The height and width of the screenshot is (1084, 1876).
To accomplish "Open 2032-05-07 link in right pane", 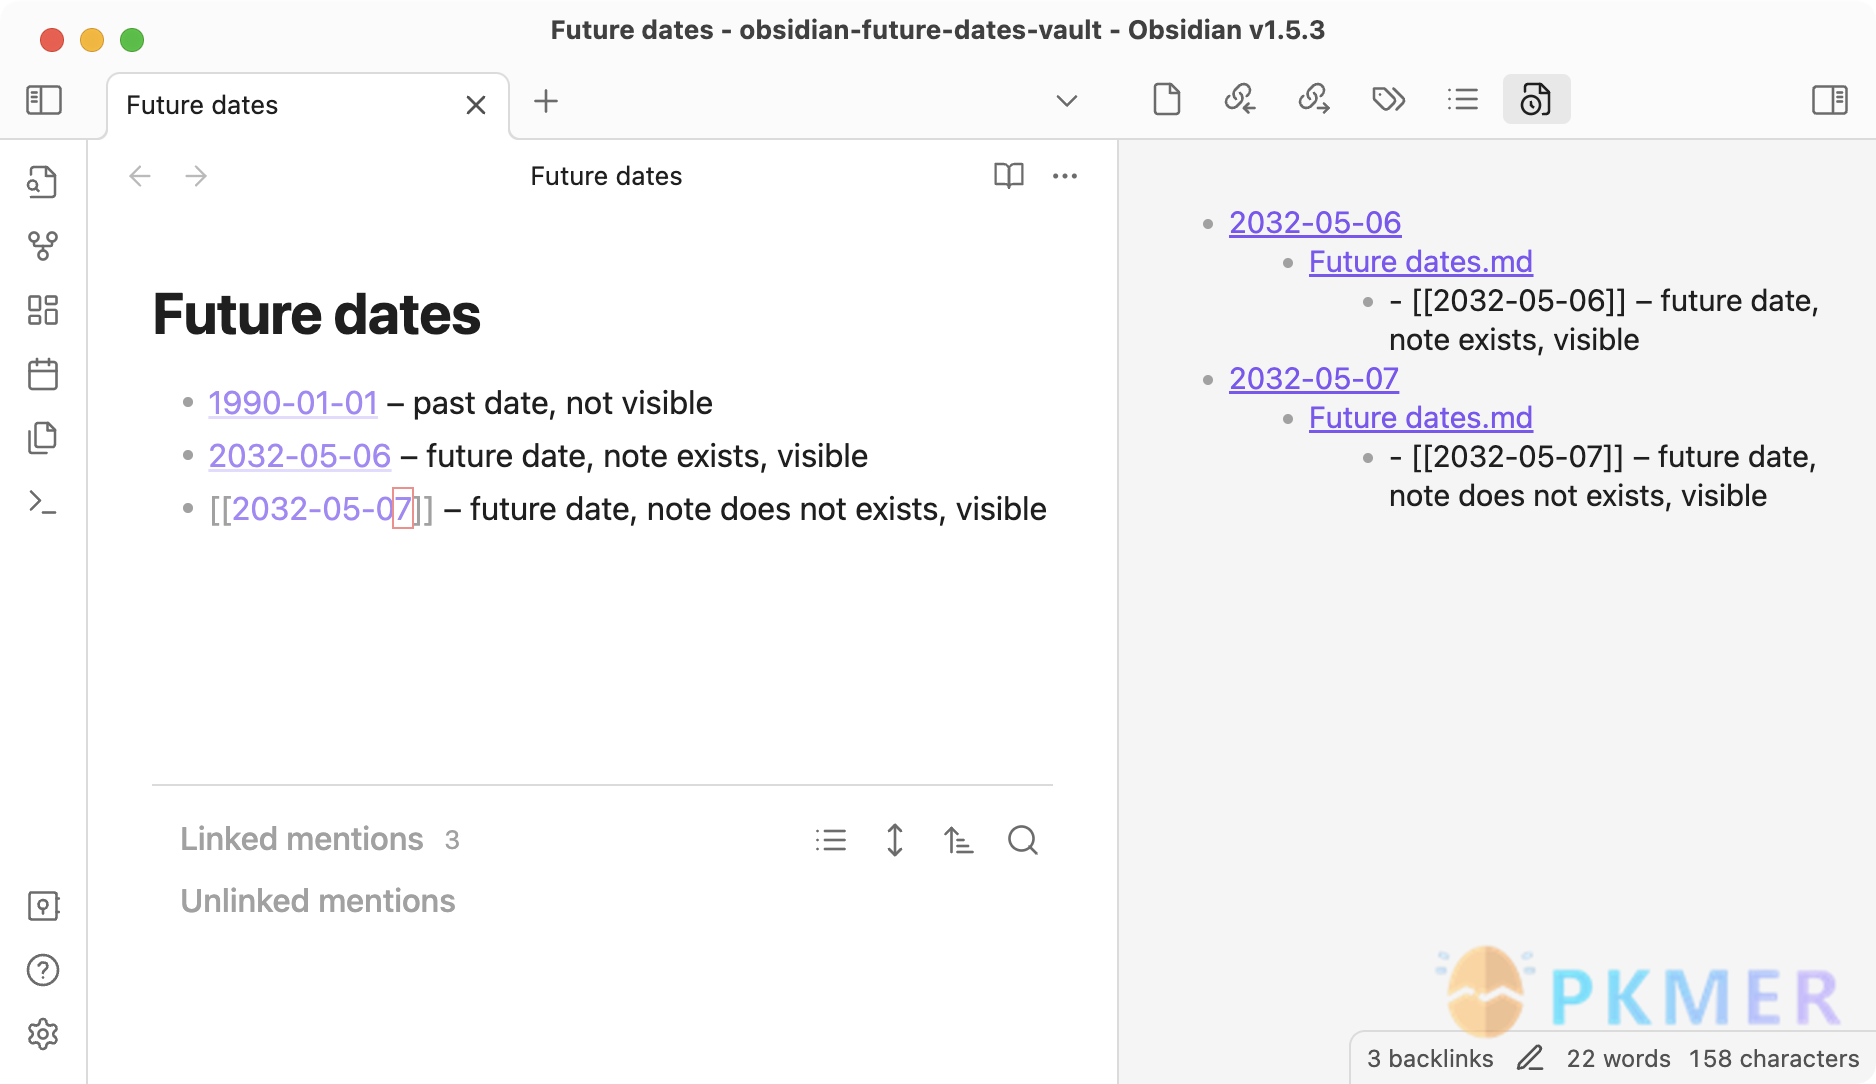I will [1314, 379].
